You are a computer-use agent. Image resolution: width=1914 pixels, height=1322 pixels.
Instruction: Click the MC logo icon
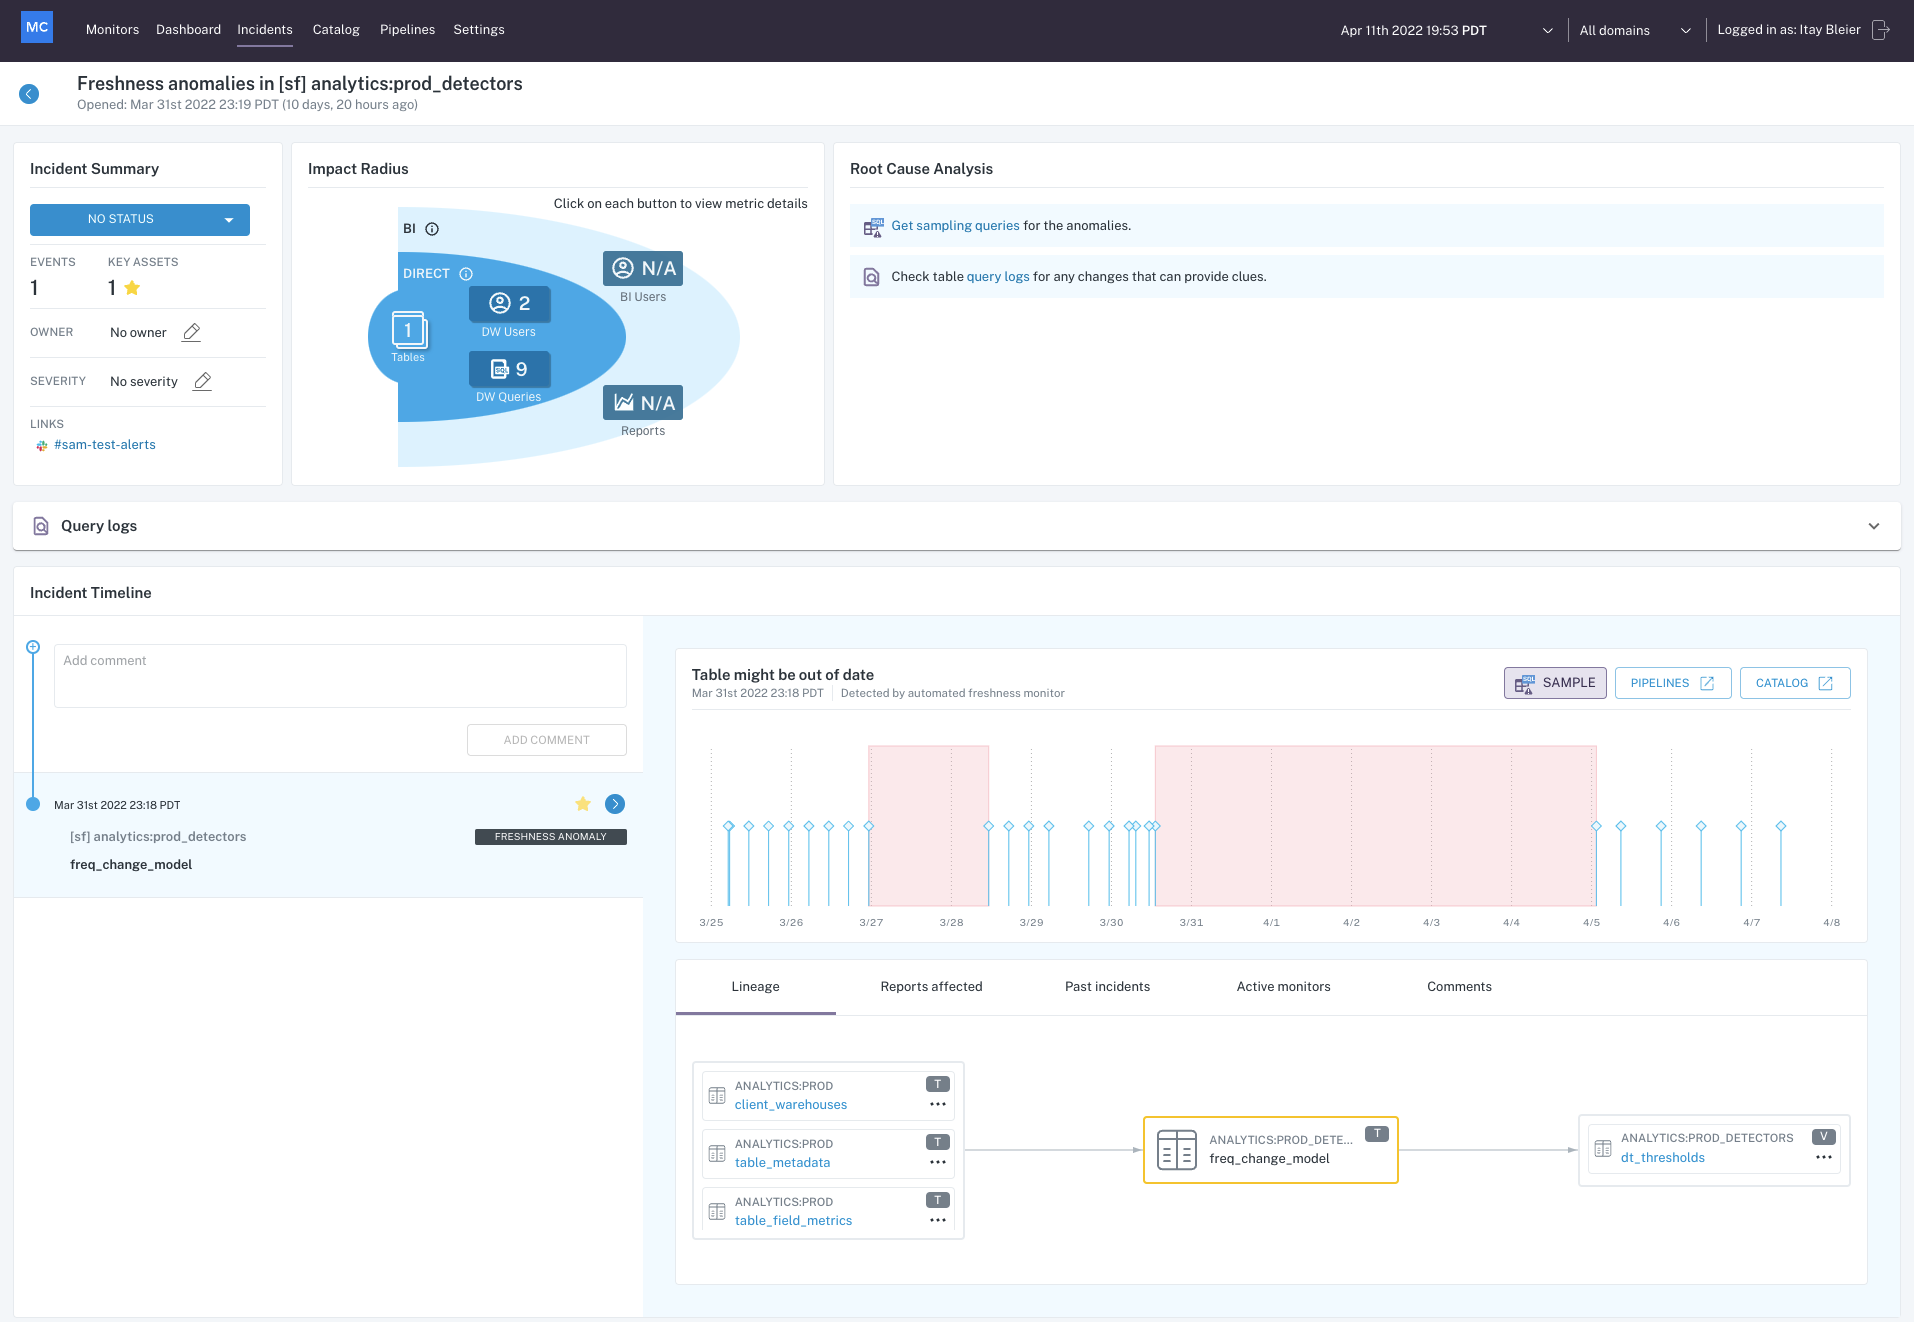(37, 28)
